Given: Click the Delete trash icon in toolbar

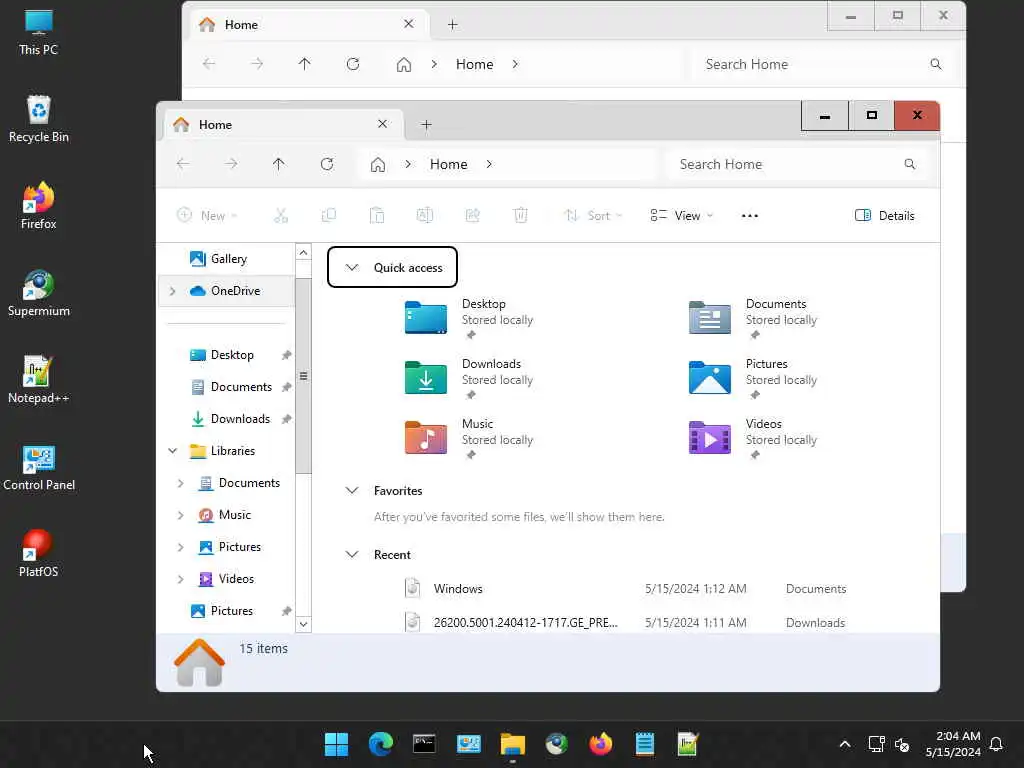Looking at the screenshot, I should pyautogui.click(x=520, y=216).
